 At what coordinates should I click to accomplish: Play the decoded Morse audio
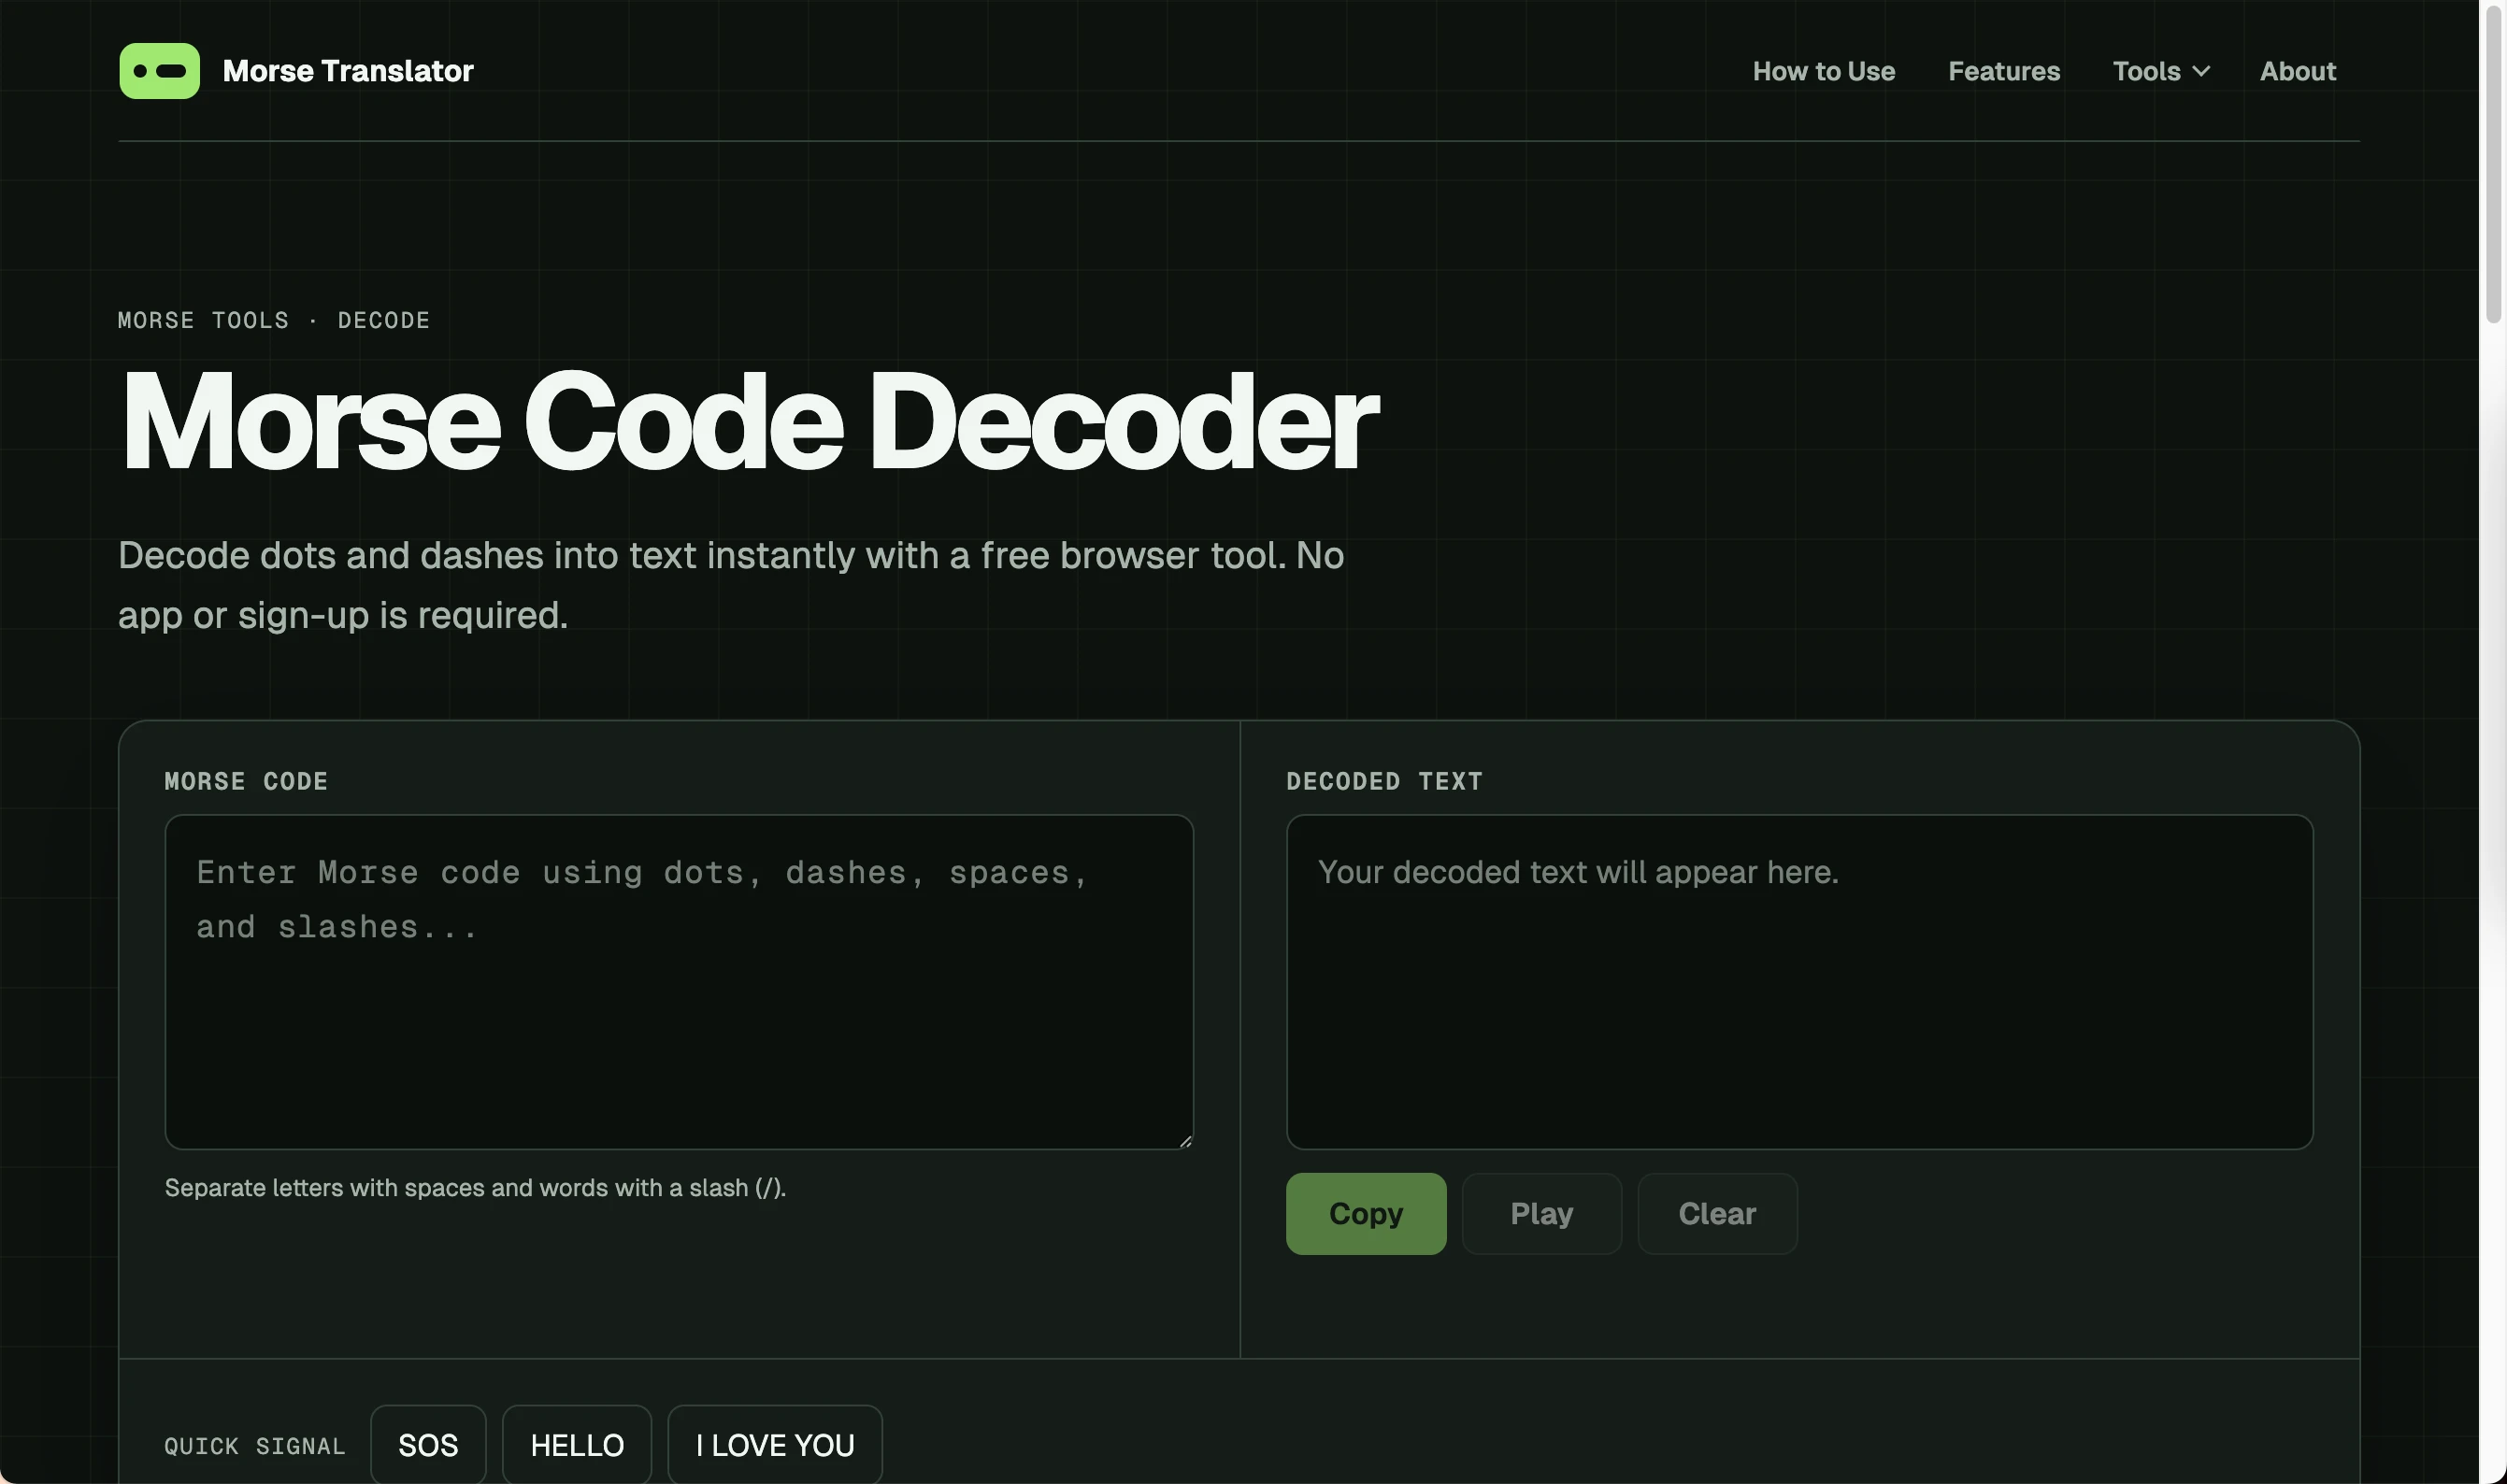1541,1213
